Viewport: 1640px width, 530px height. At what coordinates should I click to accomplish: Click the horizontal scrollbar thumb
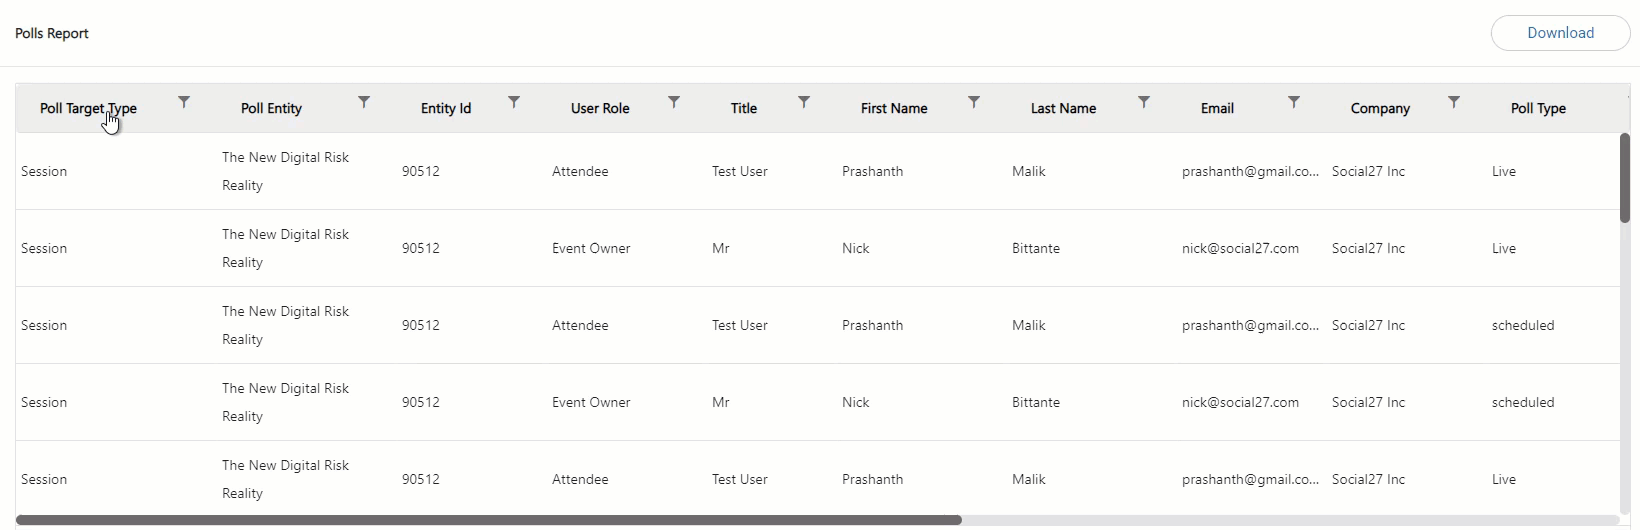488,520
